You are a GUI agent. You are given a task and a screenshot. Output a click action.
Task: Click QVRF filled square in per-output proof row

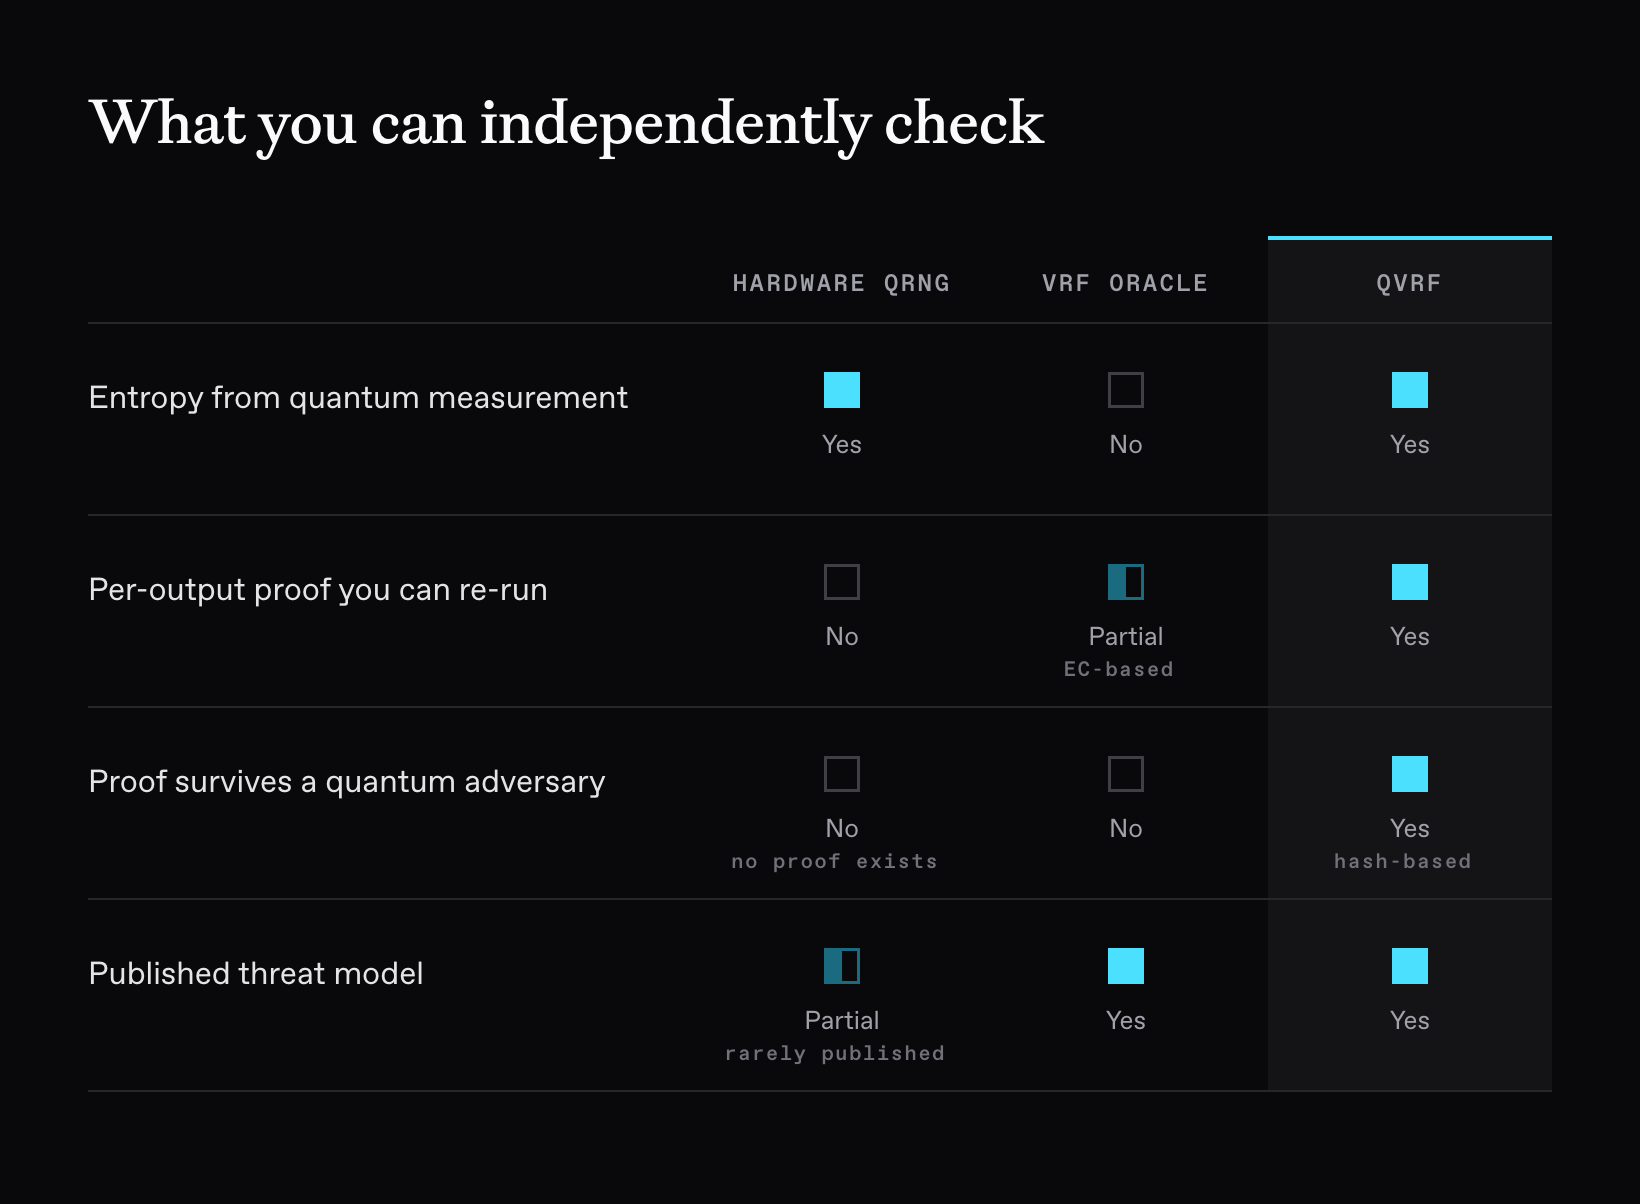tap(1410, 582)
